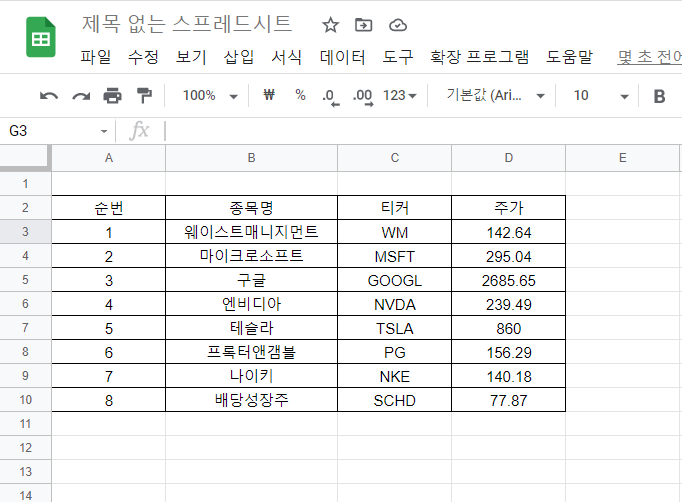Select the price cell 77.87

[508, 399]
